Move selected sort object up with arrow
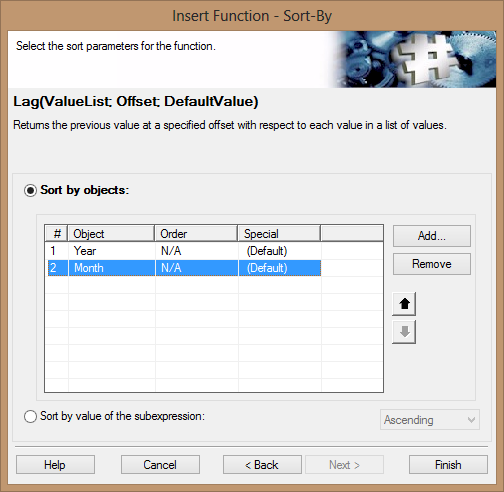This screenshot has width=504, height=492. [x=404, y=304]
